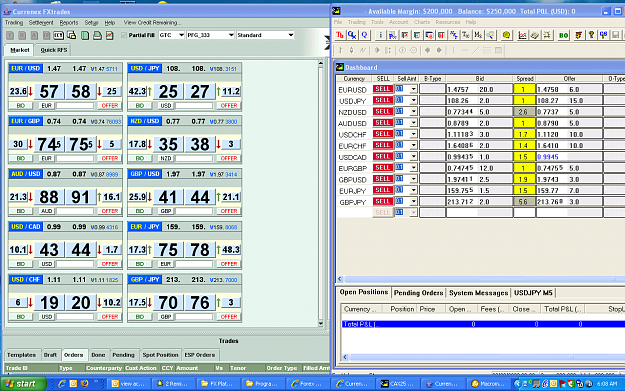The image size is (625, 391).
Task: Select the Spot Position tab
Action: pos(160,355)
